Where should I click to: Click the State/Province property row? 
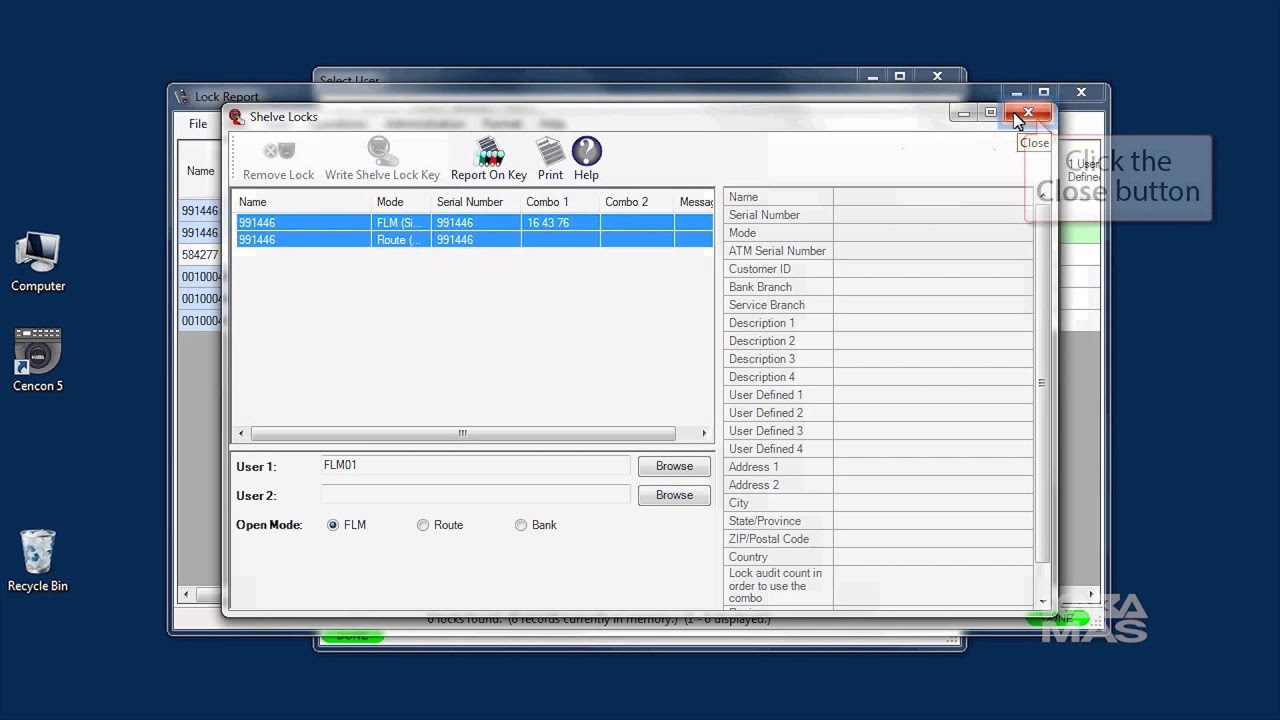(878, 521)
